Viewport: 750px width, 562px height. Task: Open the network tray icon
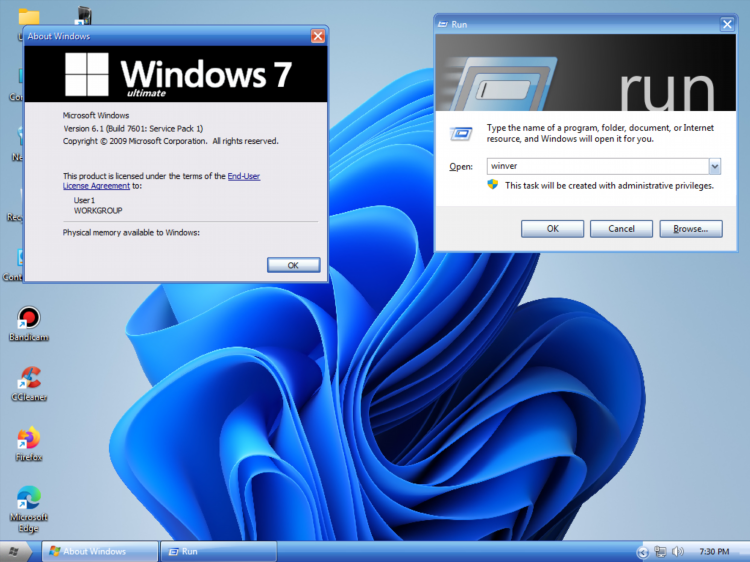tap(660, 552)
